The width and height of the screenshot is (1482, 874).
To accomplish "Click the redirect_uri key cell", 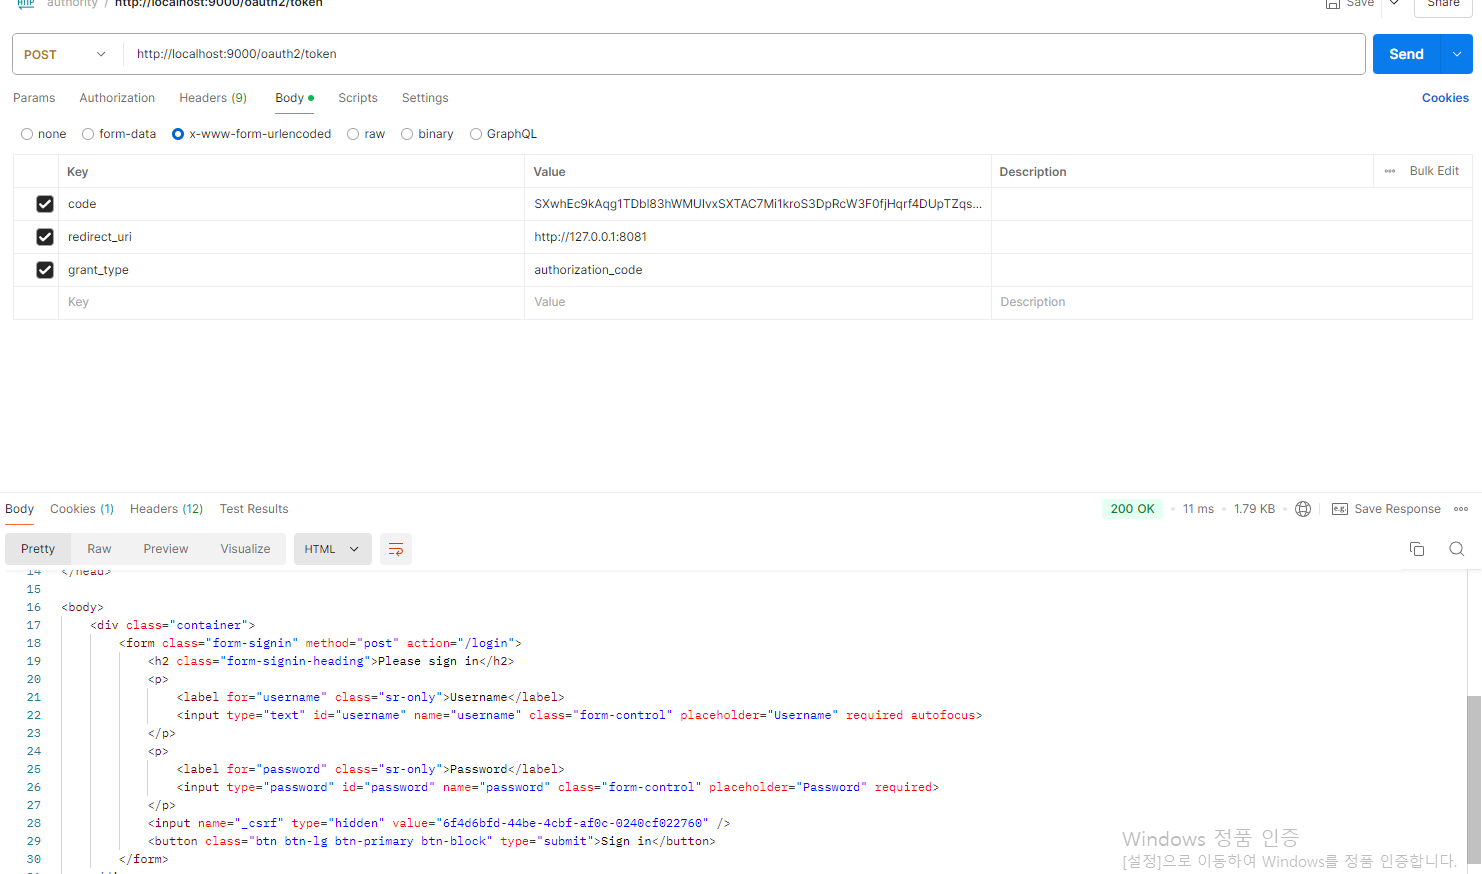I will (291, 237).
